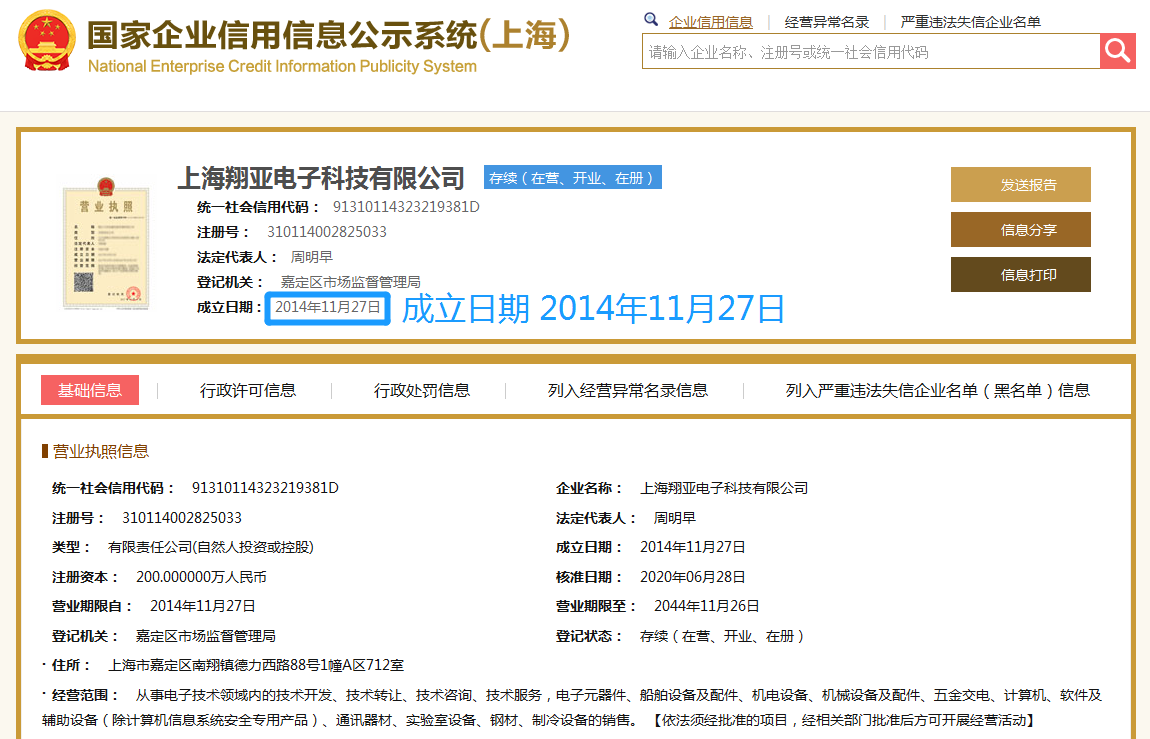The height and width of the screenshot is (739, 1150).
Task: Click the registered capital value 200.000000万人民币
Action: (x=201, y=577)
